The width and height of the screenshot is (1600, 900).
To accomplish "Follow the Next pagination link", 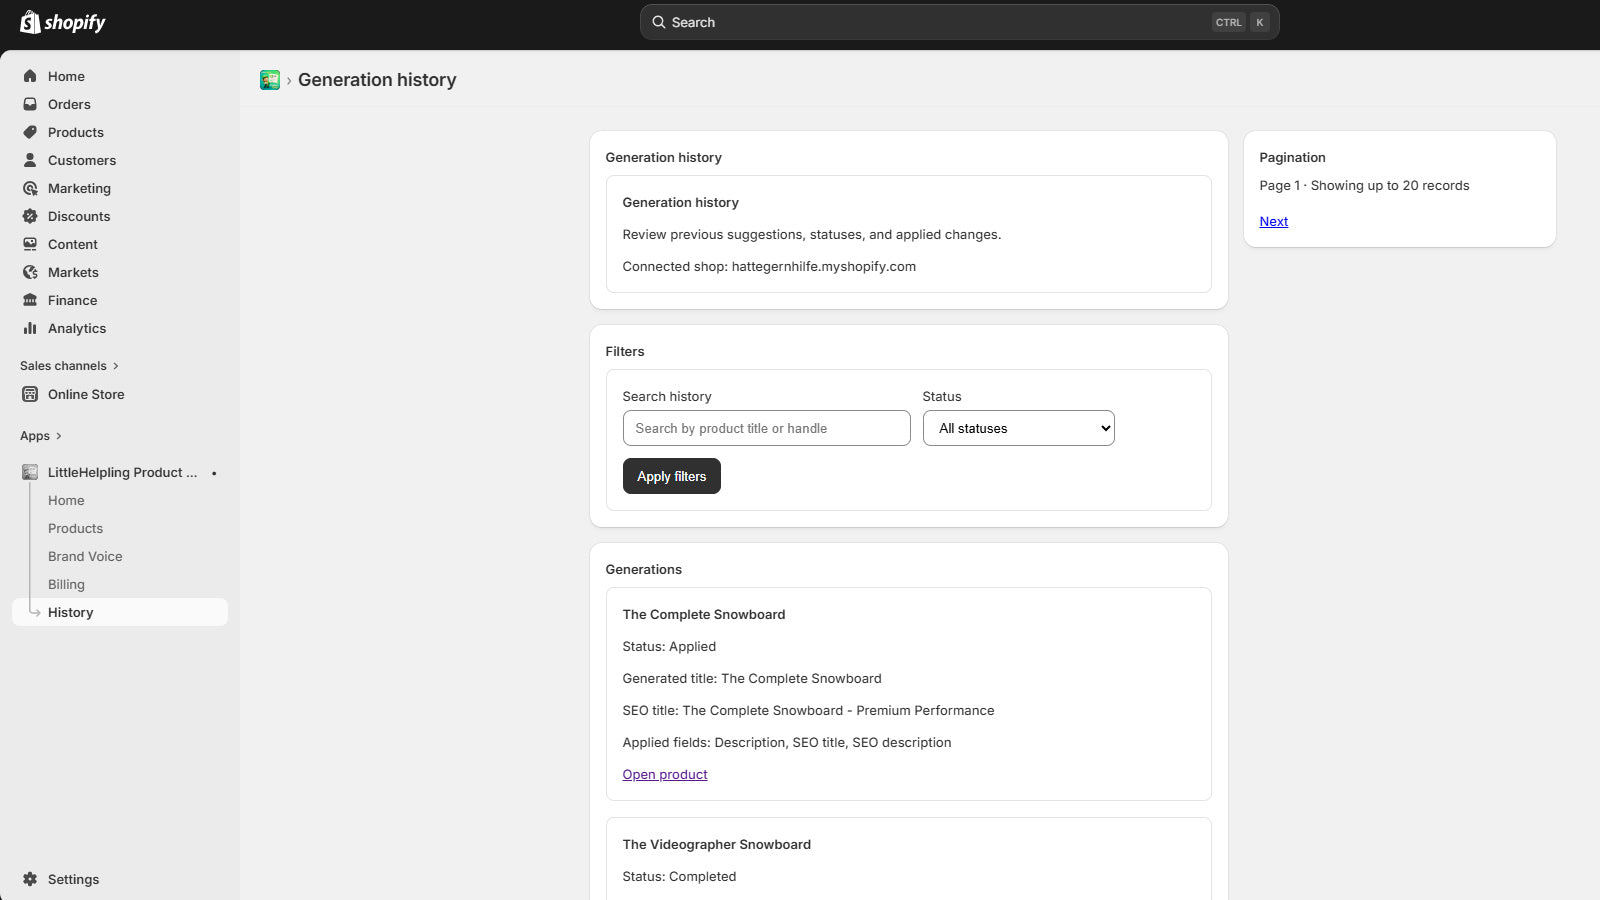I will (x=1273, y=221).
